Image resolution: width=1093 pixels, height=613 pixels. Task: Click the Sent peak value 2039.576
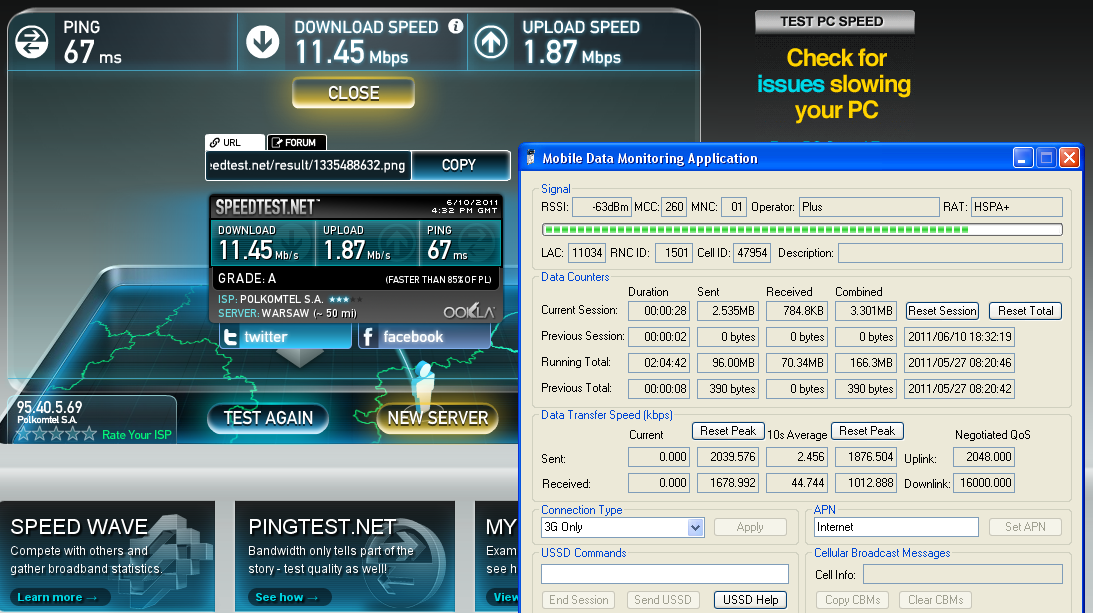tap(728, 457)
